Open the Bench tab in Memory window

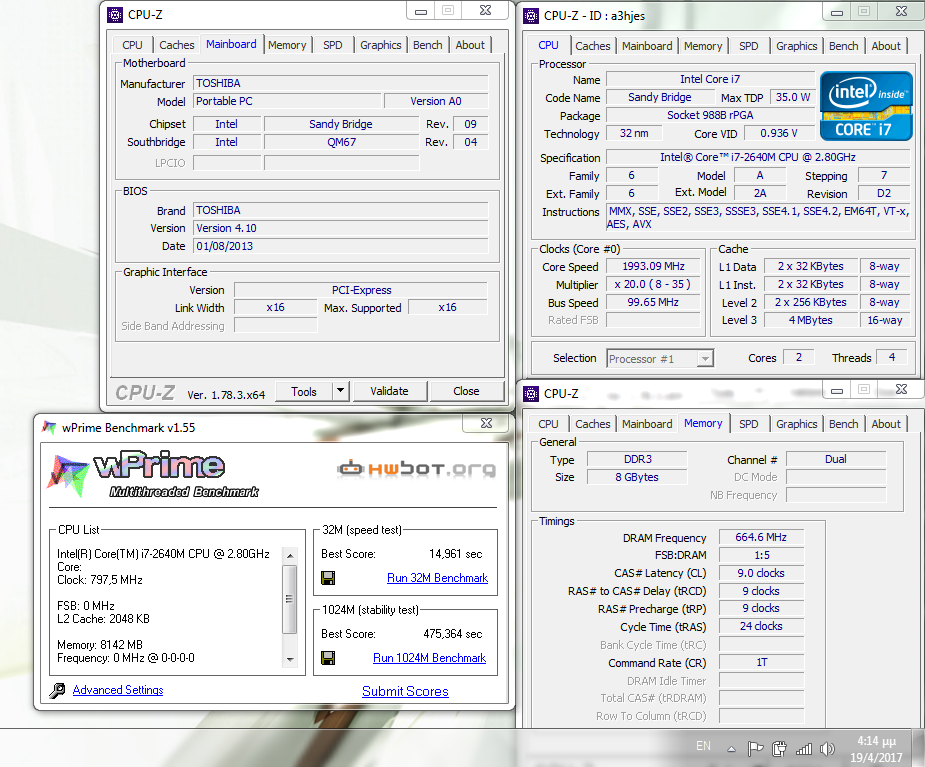coord(843,424)
